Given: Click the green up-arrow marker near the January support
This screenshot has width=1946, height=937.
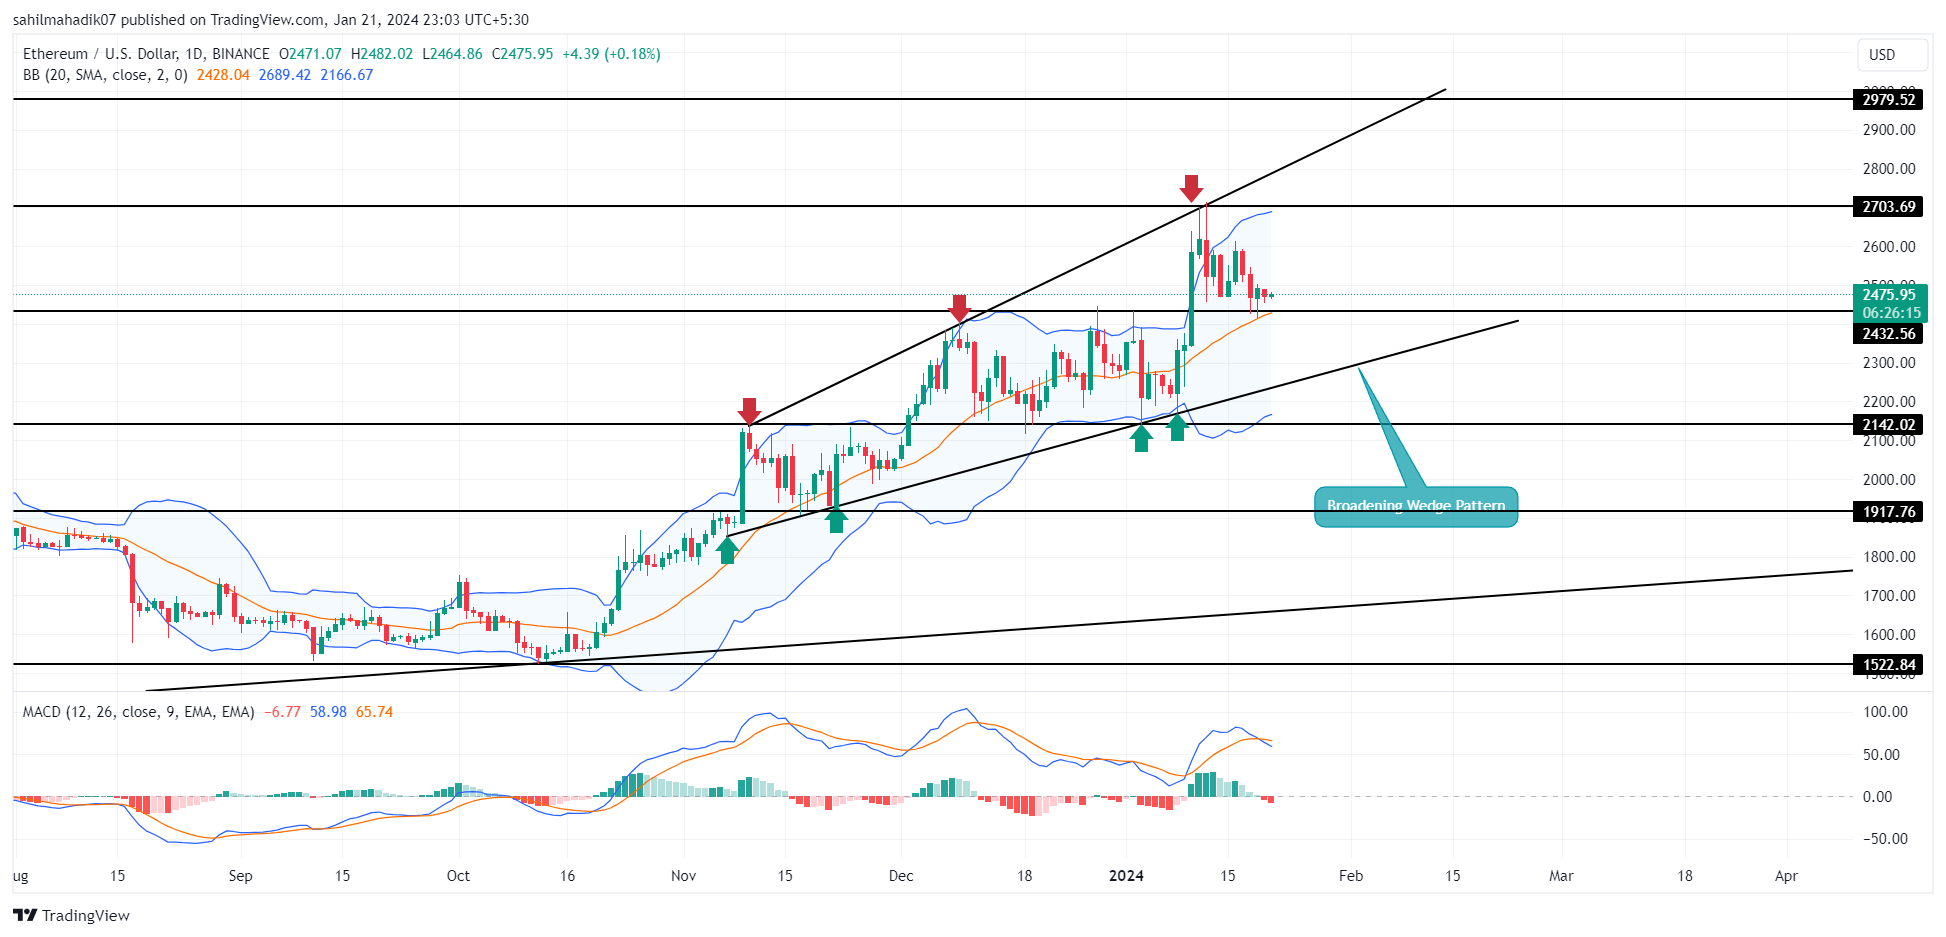Looking at the screenshot, I should point(1141,436).
